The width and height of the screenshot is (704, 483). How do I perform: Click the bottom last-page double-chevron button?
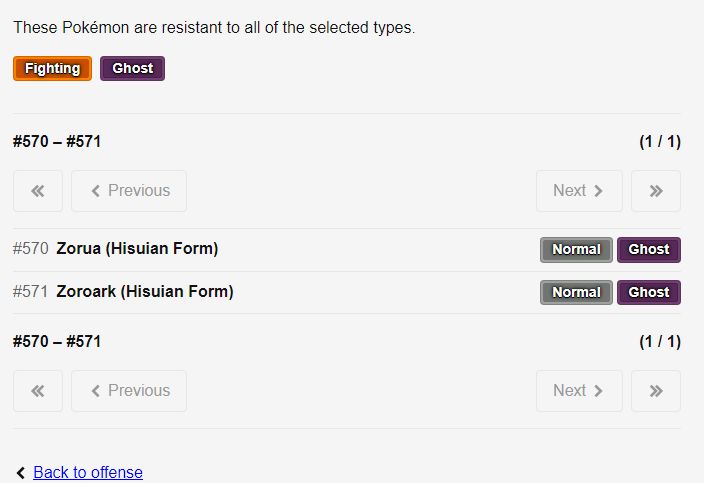click(656, 391)
